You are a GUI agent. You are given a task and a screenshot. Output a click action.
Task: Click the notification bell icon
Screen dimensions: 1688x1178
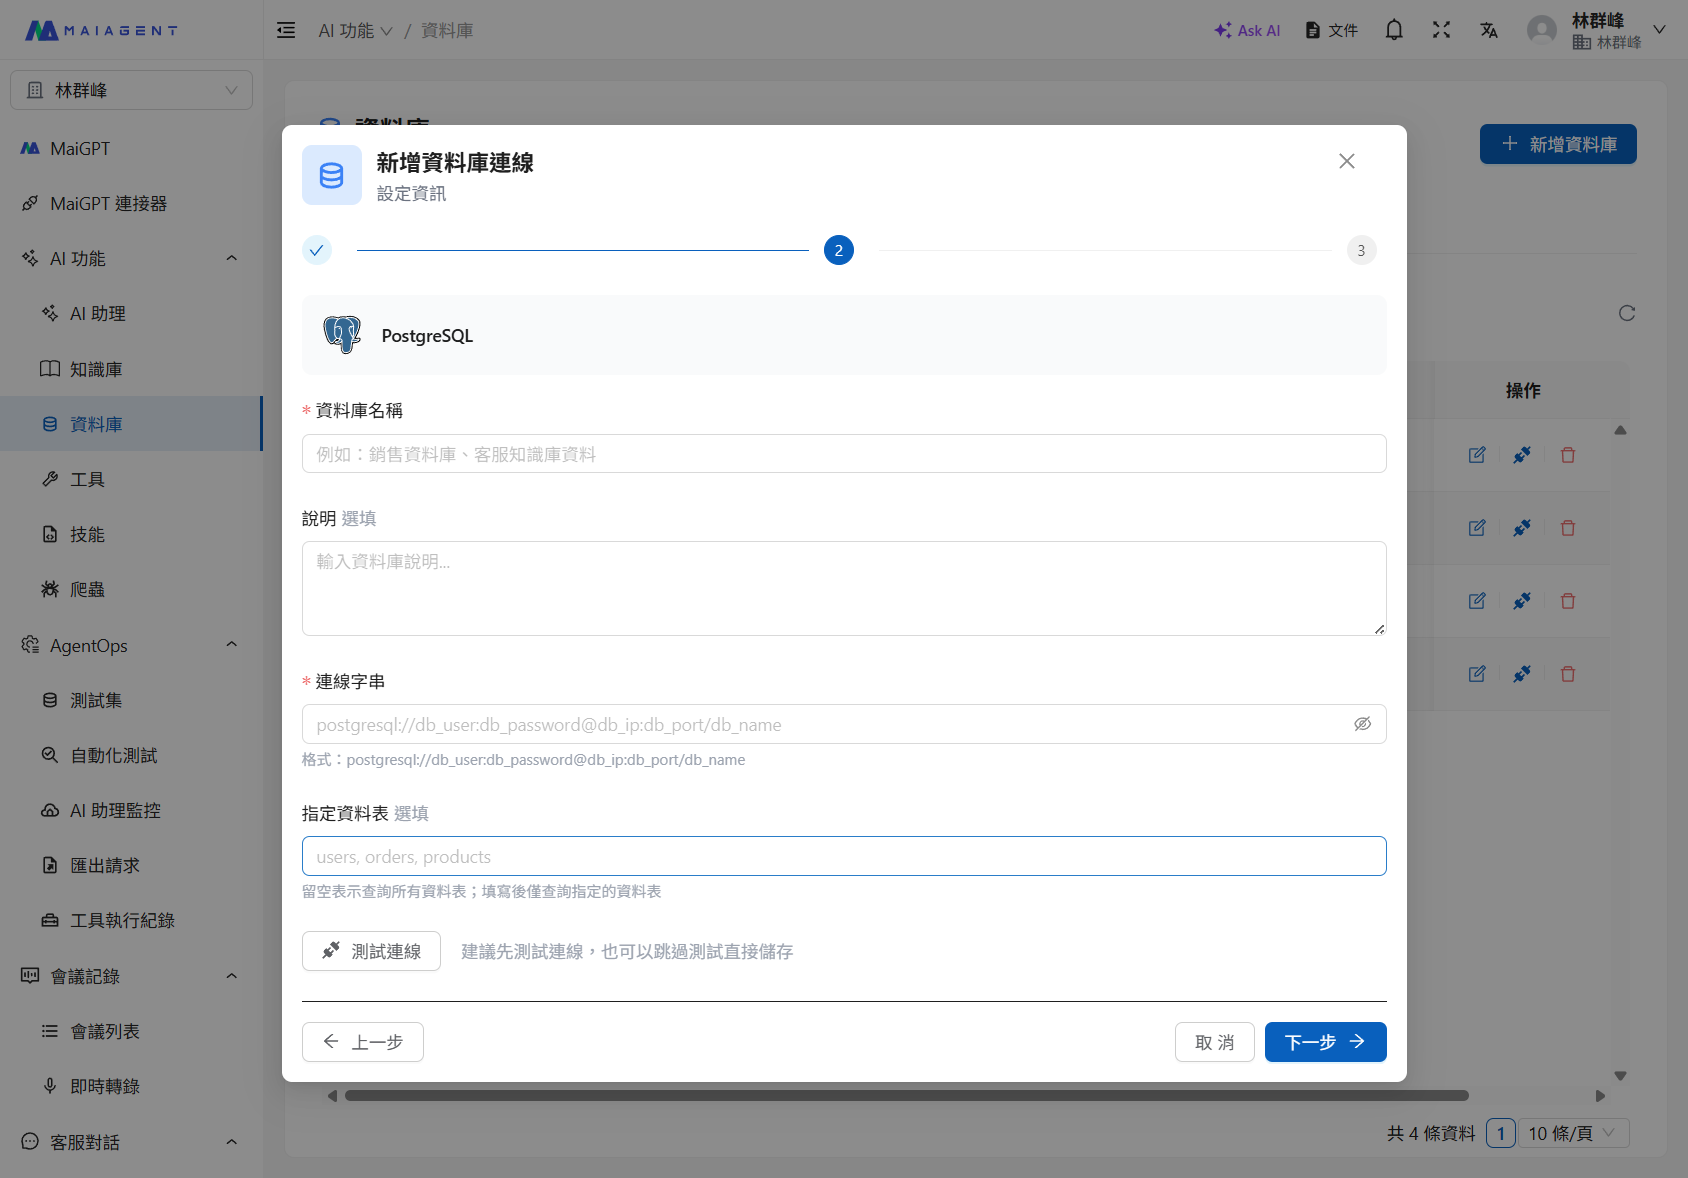coord(1394,30)
